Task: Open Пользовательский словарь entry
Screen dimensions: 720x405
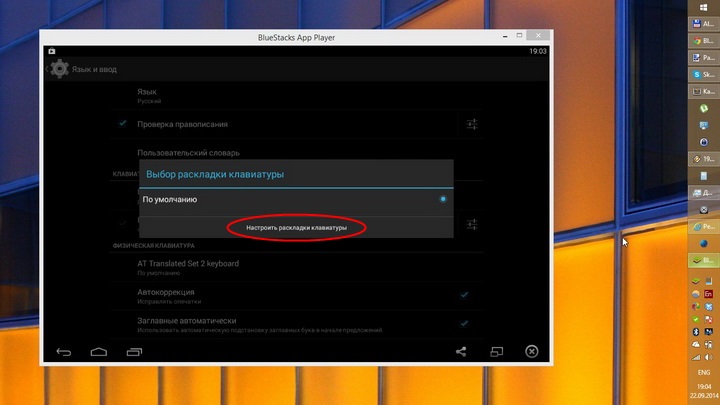Action: point(188,153)
